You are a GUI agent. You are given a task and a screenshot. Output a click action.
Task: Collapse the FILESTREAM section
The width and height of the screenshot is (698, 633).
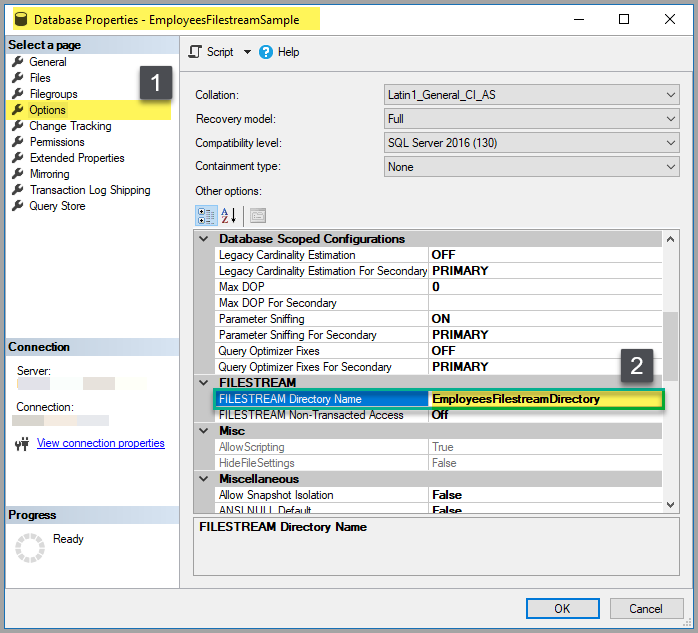click(x=204, y=383)
